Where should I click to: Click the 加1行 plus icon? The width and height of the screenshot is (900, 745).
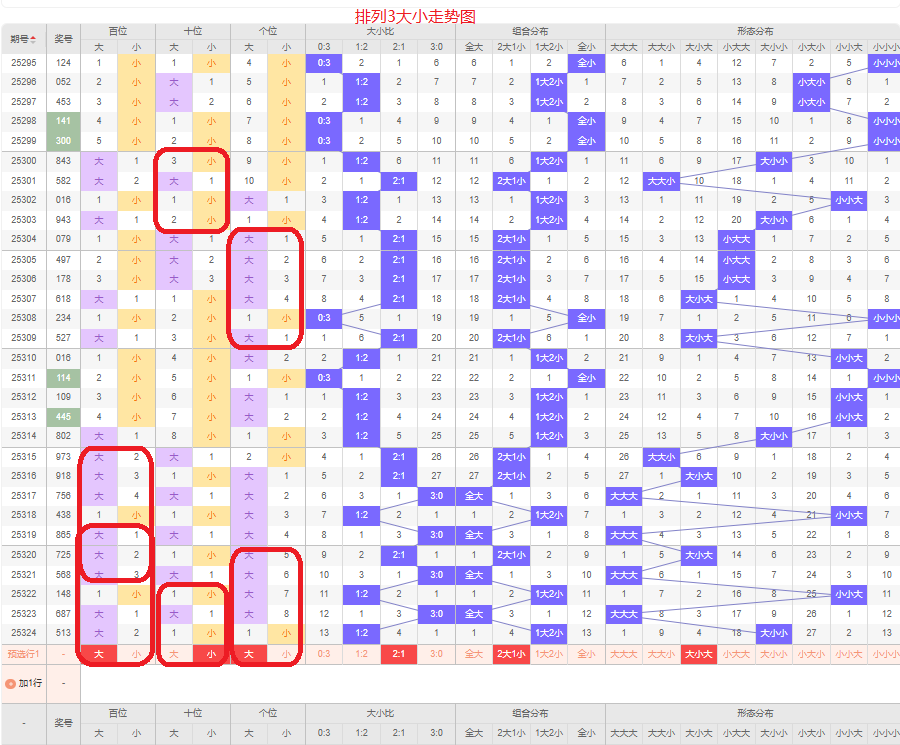tap(10, 684)
